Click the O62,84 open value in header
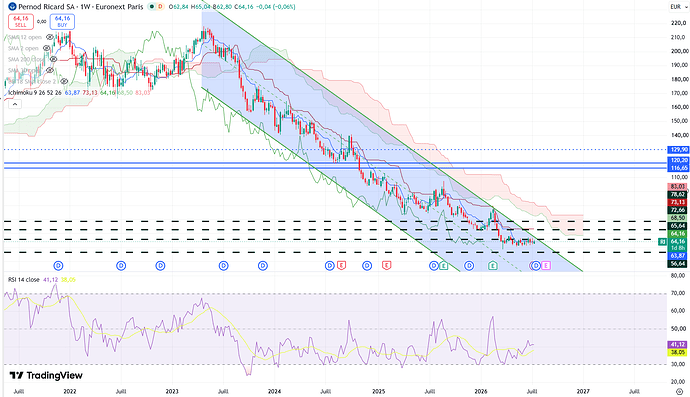Screen dimensions: 690x397 point(178,7)
